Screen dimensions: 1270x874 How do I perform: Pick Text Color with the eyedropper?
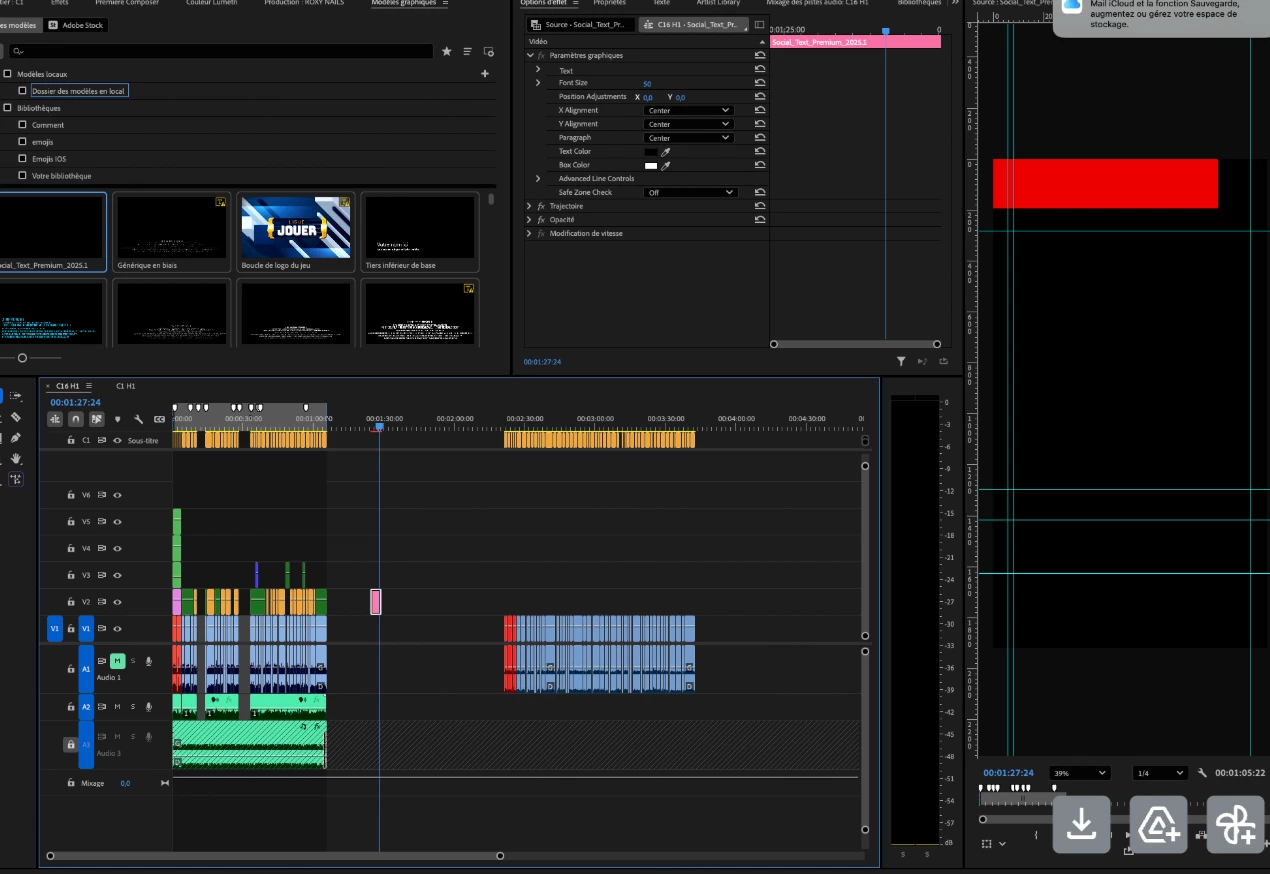point(666,152)
